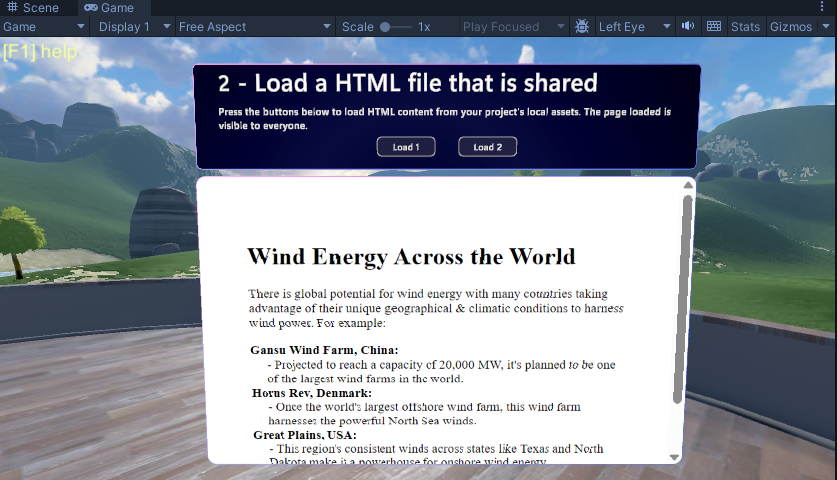Click the vertical scrollbar thumb of the page

tap(682, 299)
